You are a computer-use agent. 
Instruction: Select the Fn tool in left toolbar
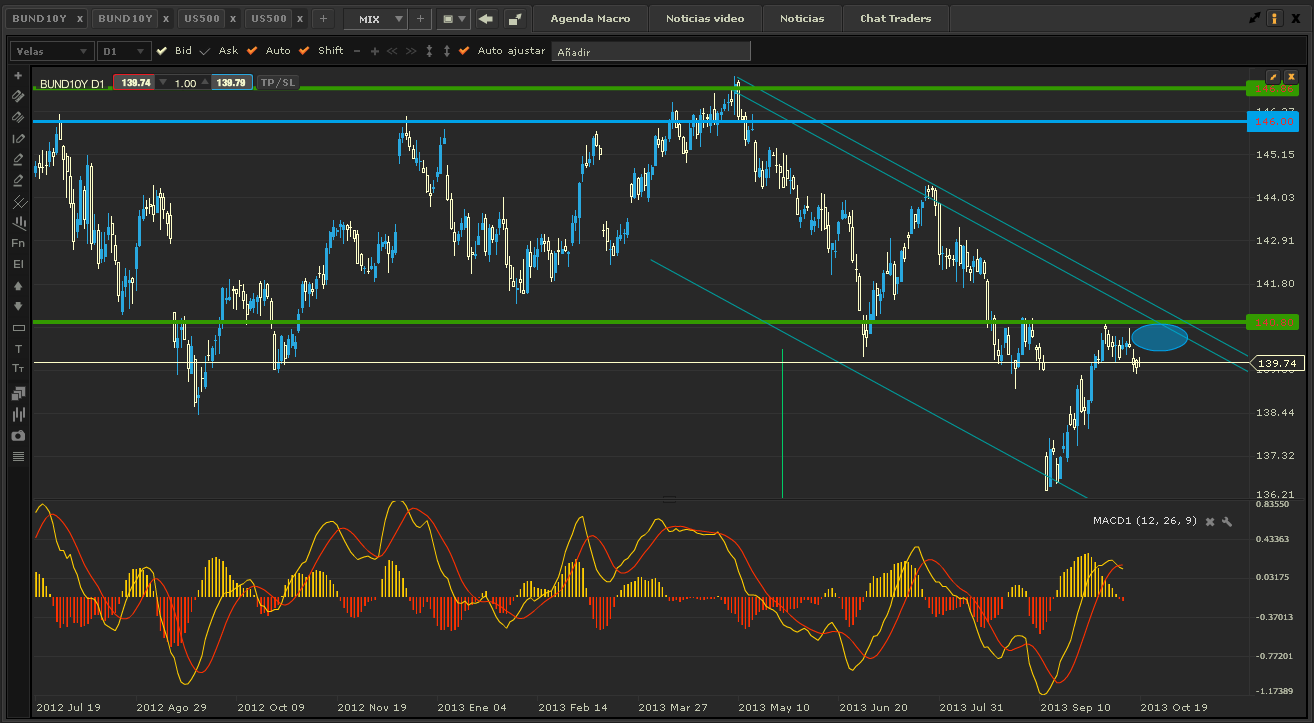pos(18,243)
